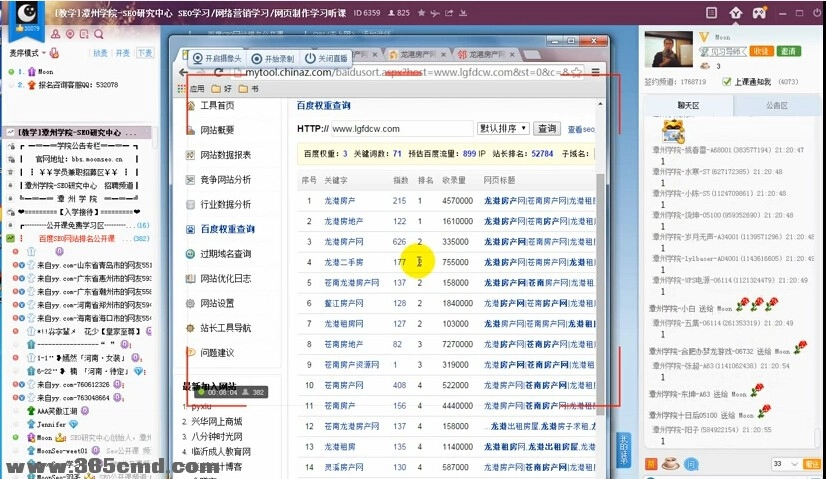Click the 抢麦 button
826x479 pixels.
[x=100, y=53]
